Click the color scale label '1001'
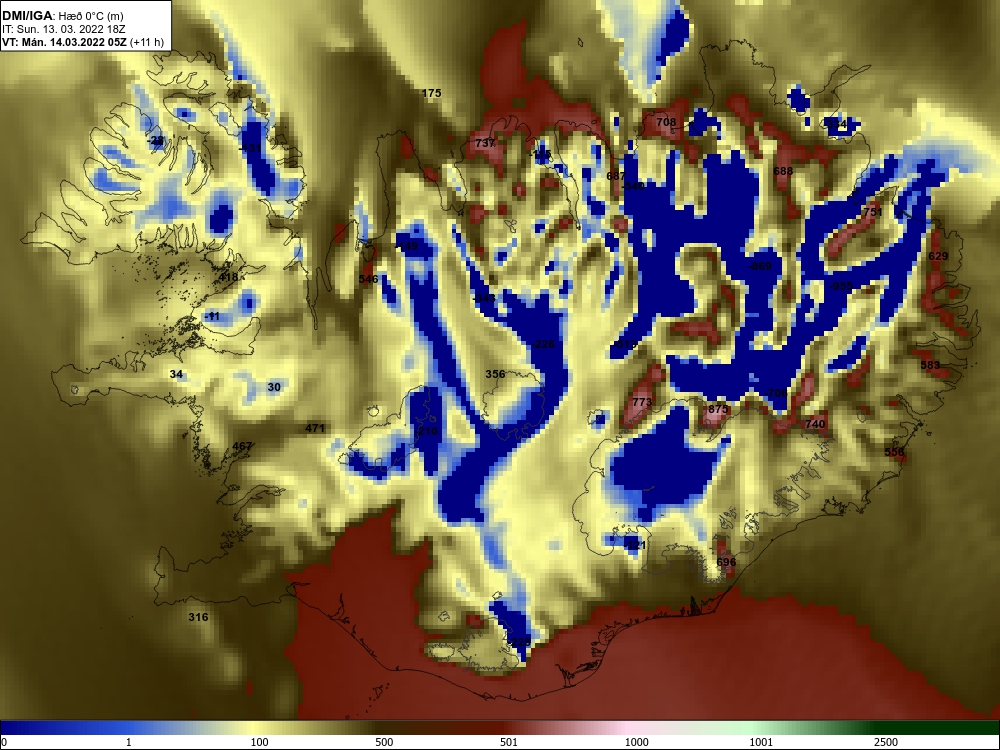 point(761,742)
